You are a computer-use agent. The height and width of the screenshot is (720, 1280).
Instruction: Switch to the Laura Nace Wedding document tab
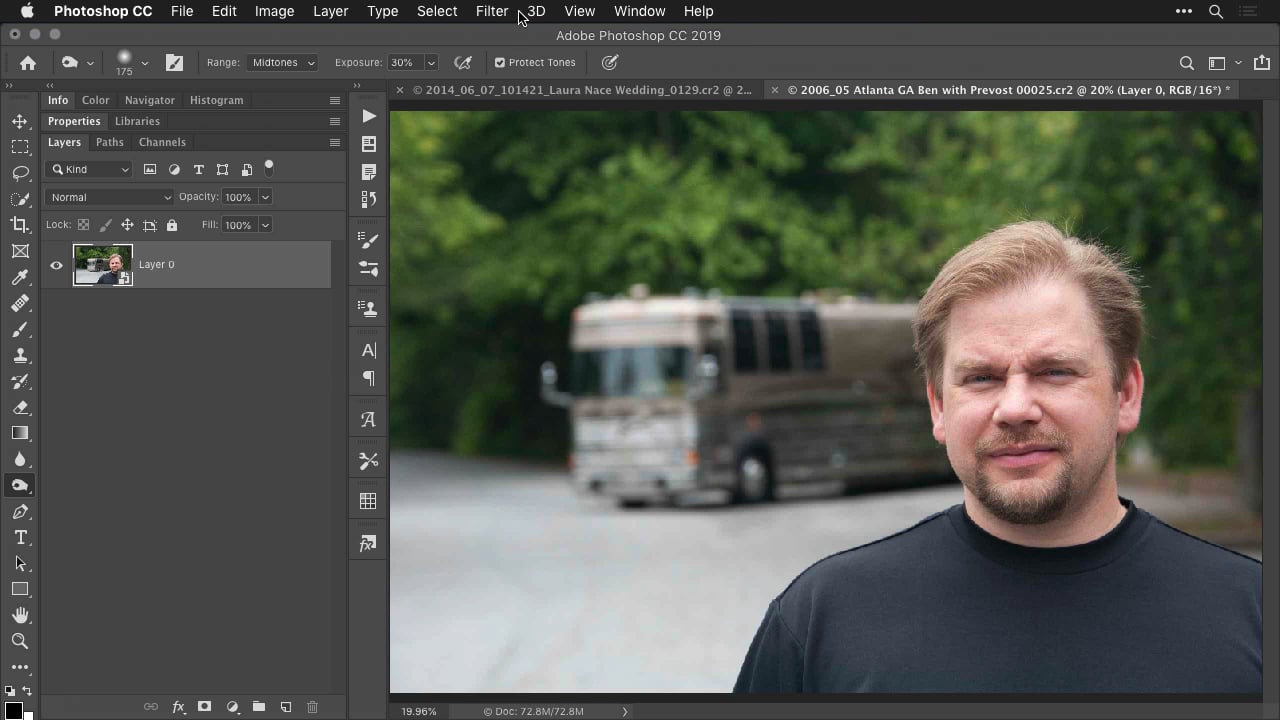[582, 90]
